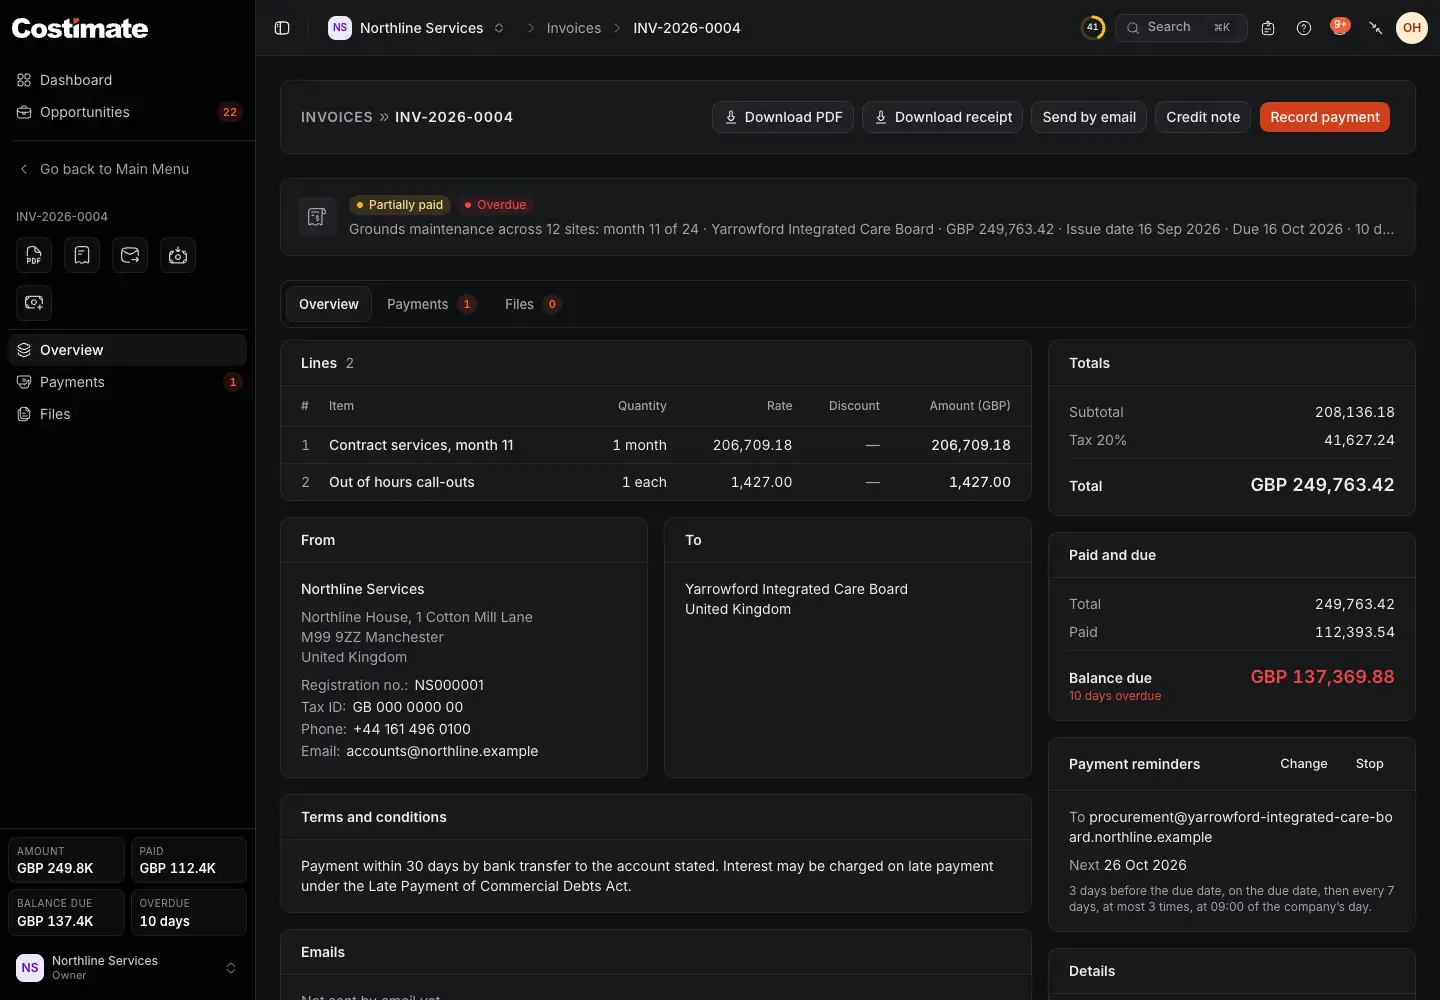Select Overview in the sidebar

coord(127,350)
